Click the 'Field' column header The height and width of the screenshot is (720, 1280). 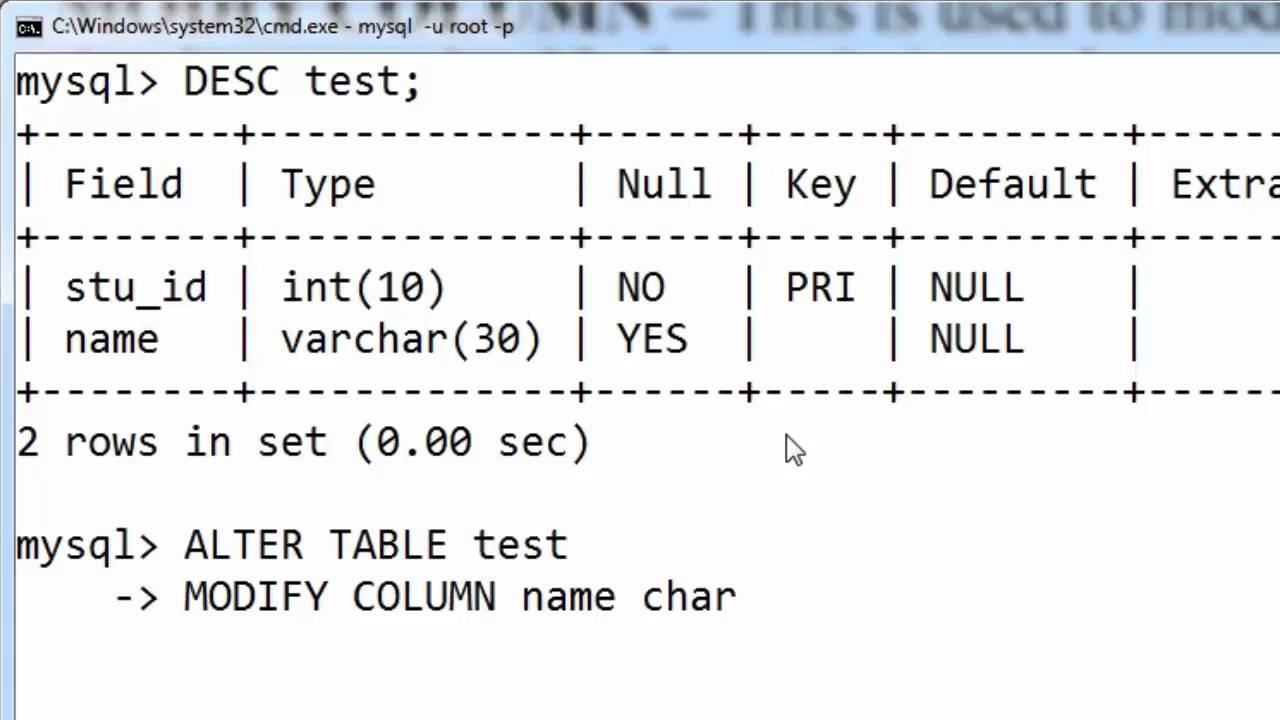[124, 185]
